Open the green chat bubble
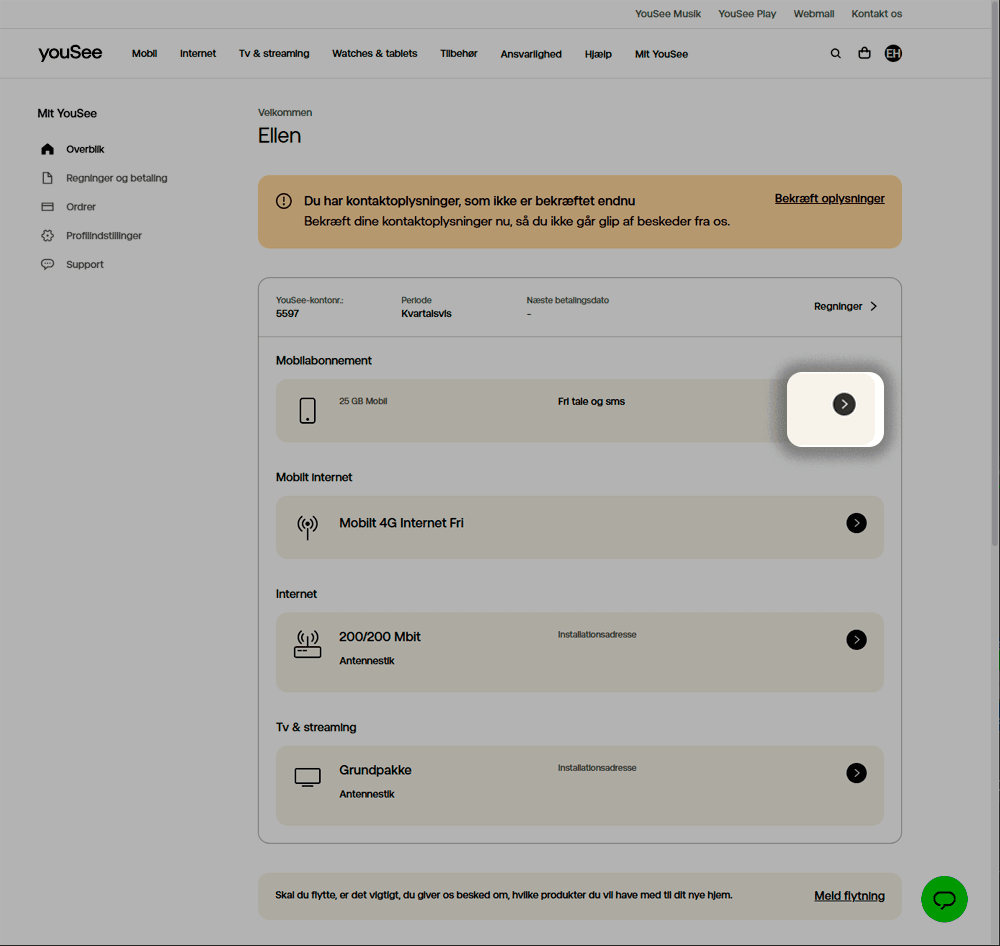 click(944, 898)
